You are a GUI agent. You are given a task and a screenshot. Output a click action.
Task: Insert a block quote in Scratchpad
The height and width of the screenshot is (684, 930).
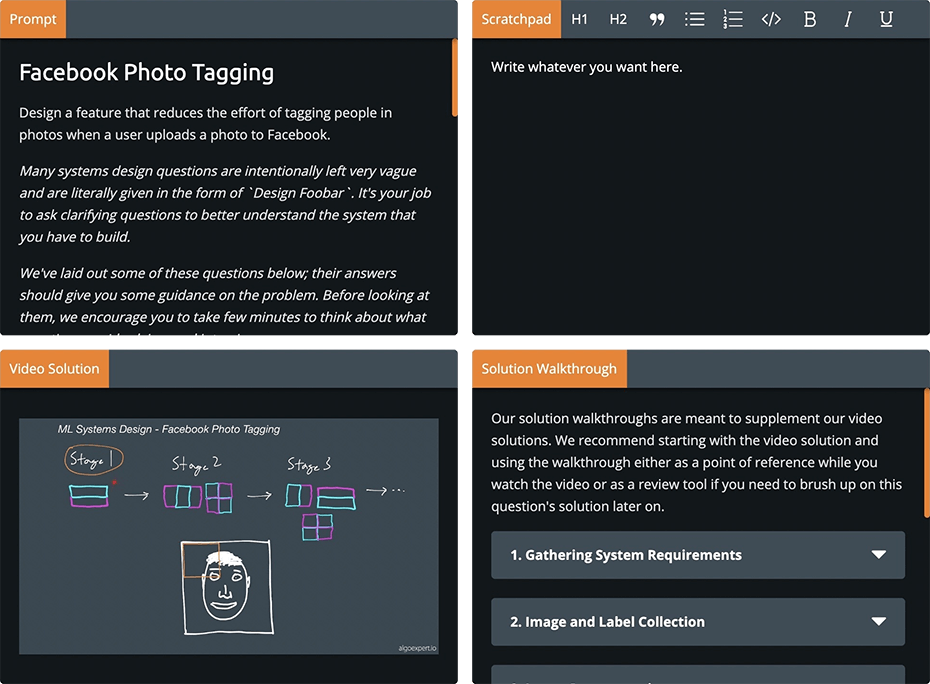(x=657, y=19)
